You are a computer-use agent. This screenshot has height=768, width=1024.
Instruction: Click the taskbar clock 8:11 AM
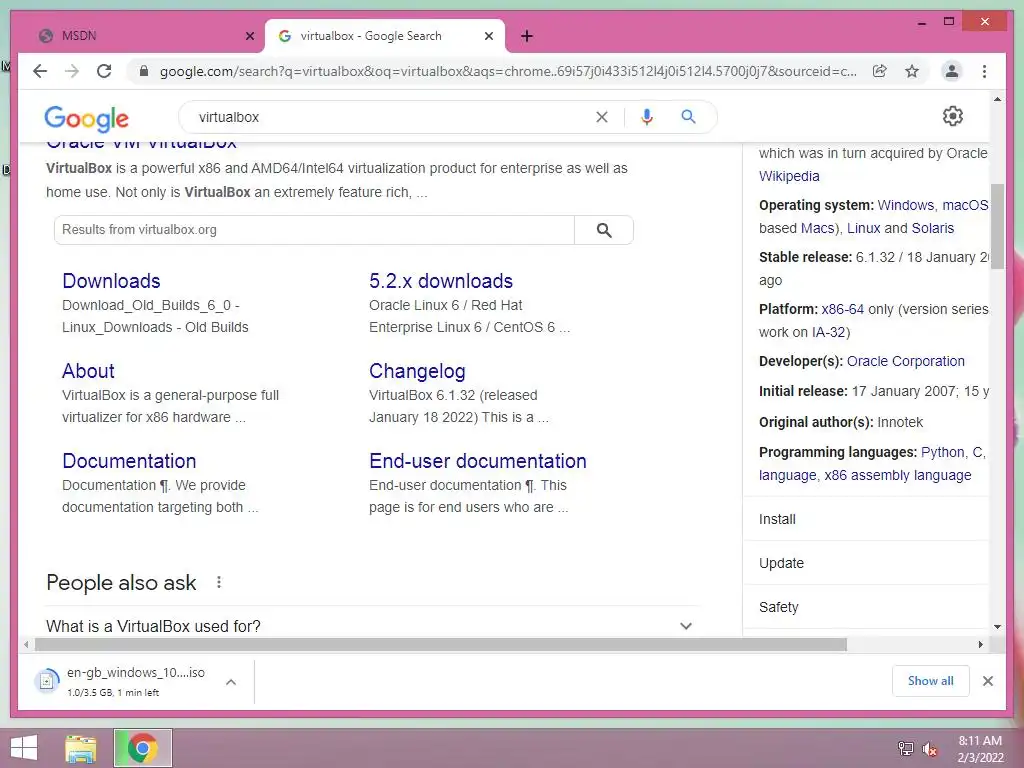pos(980,741)
